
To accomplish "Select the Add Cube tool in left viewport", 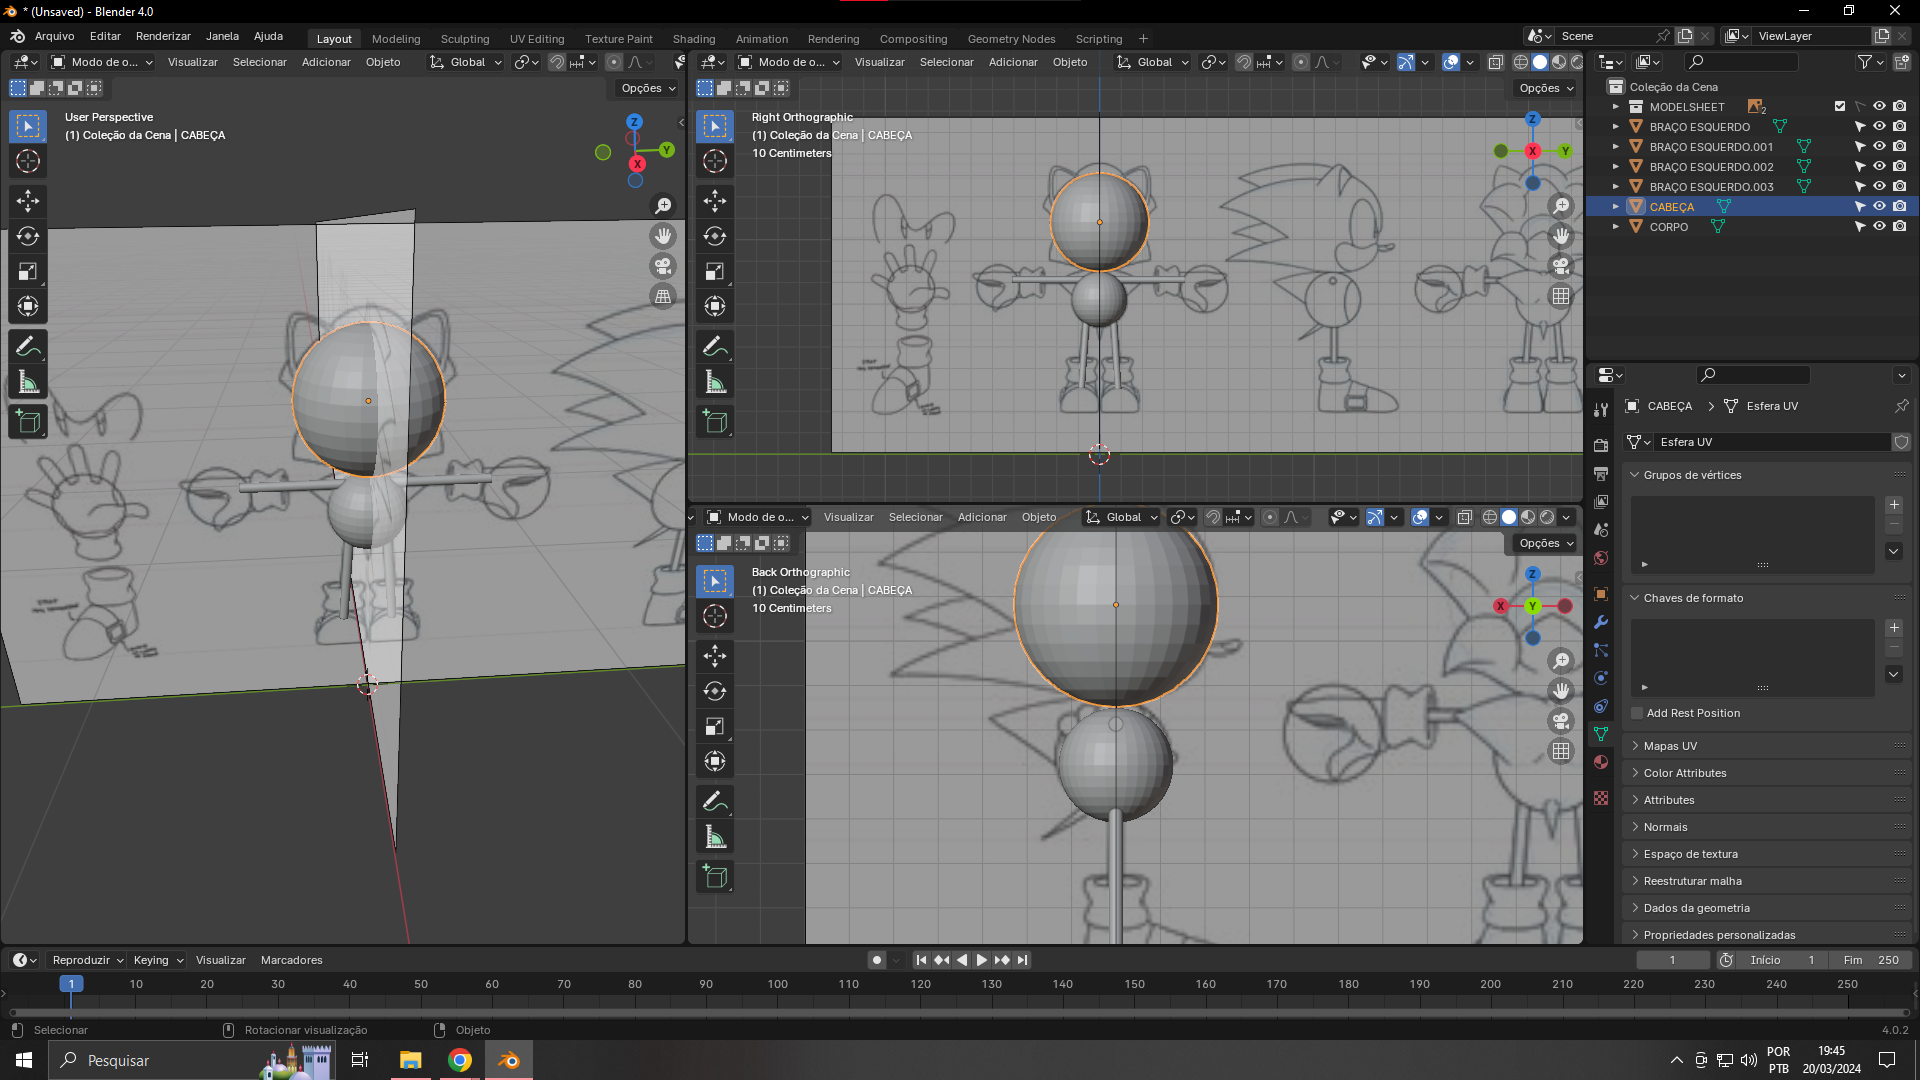I will tap(28, 422).
